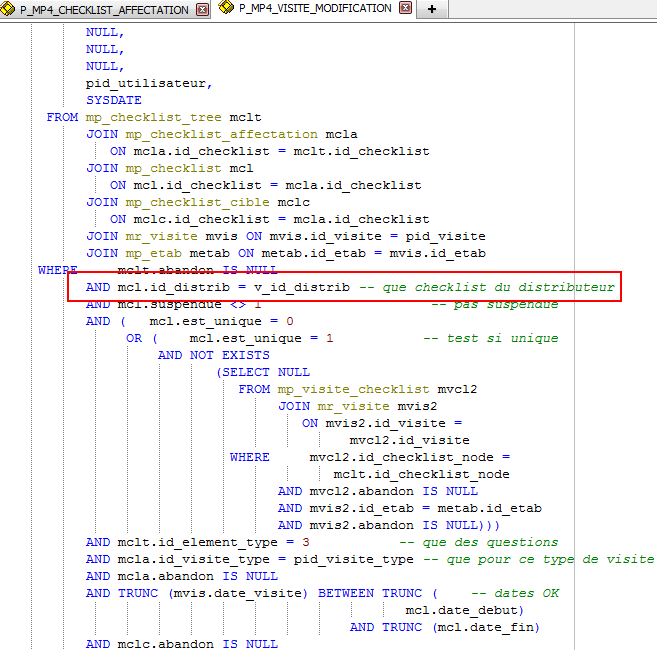Select the P_MP4_VISITE_MODIFICATION tab
The height and width of the screenshot is (650, 657).
coord(315,8)
